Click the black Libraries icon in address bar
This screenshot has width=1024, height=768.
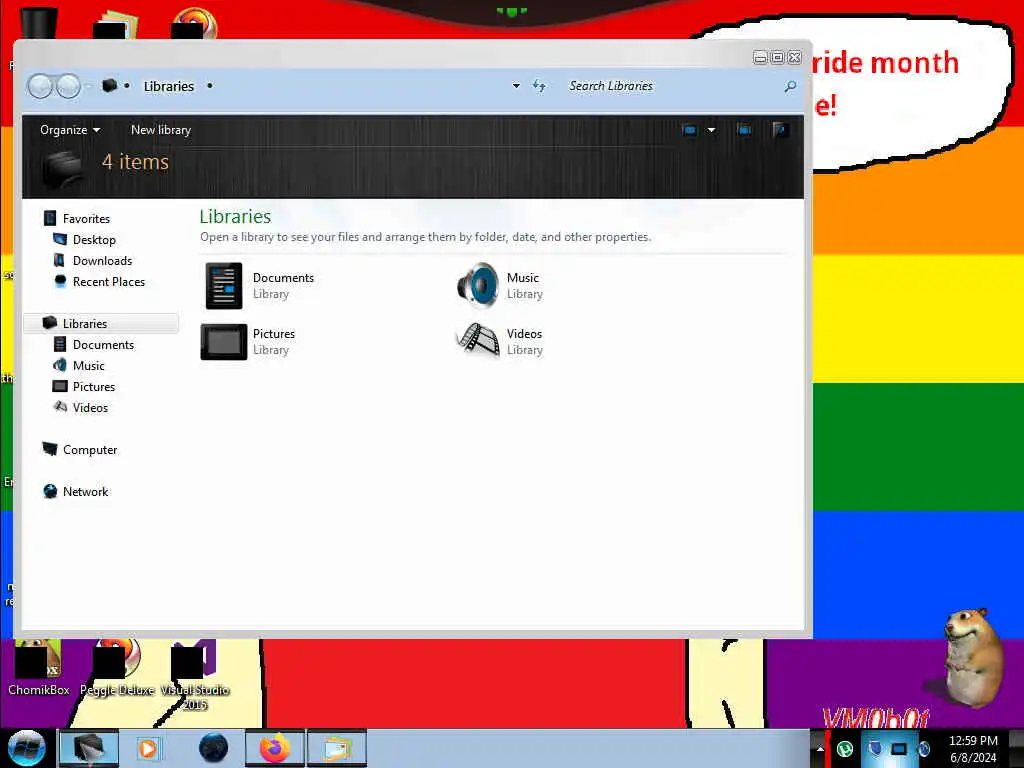point(109,86)
